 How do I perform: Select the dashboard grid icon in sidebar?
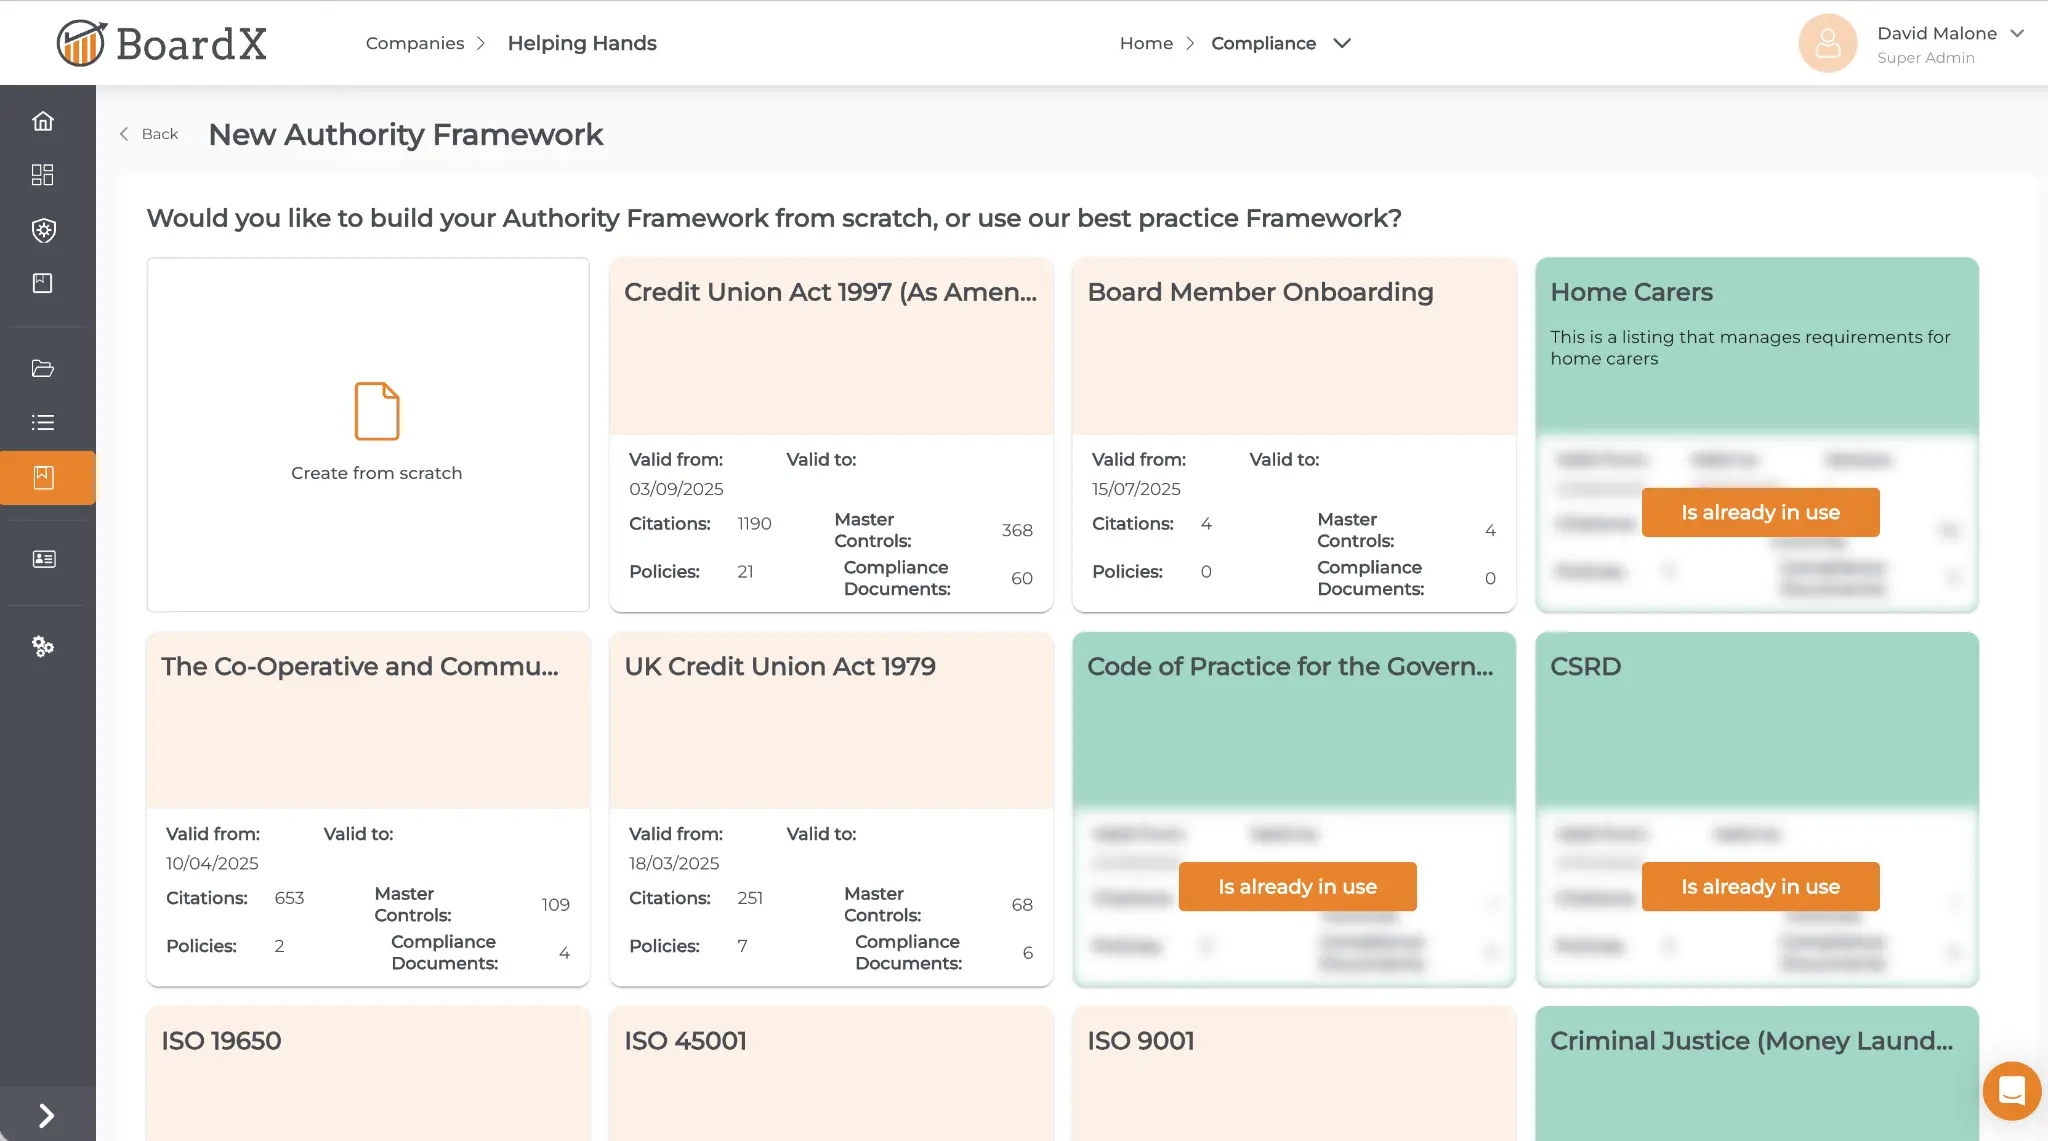[43, 175]
